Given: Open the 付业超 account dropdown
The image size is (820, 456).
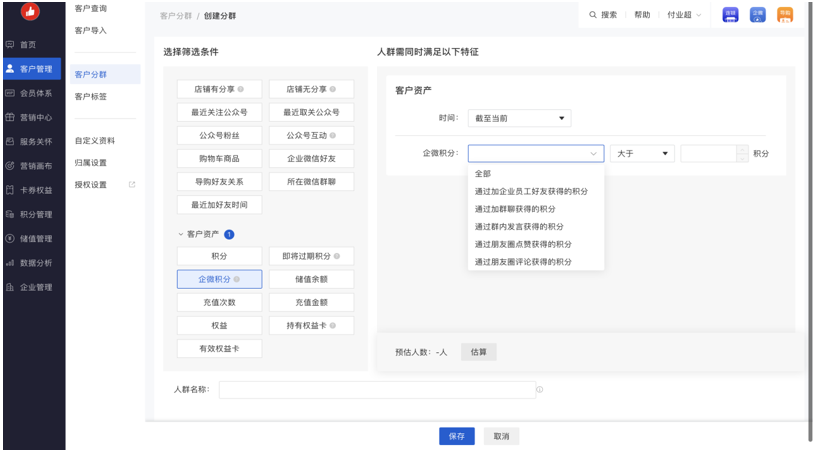Looking at the screenshot, I should pyautogui.click(x=684, y=15).
